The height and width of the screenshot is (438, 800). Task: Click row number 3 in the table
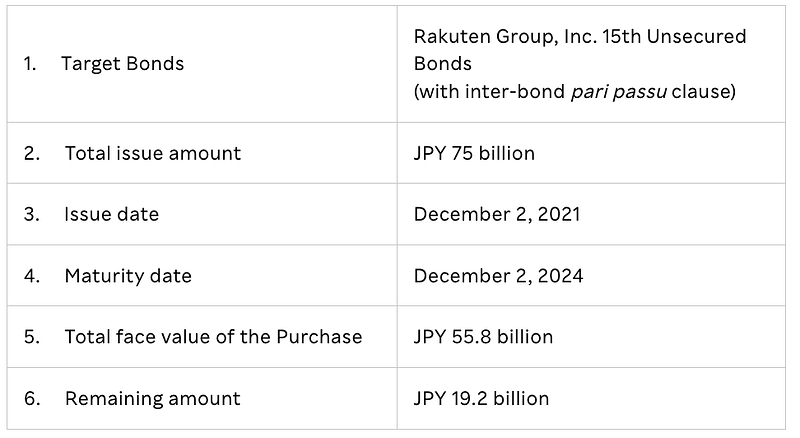click(32, 214)
